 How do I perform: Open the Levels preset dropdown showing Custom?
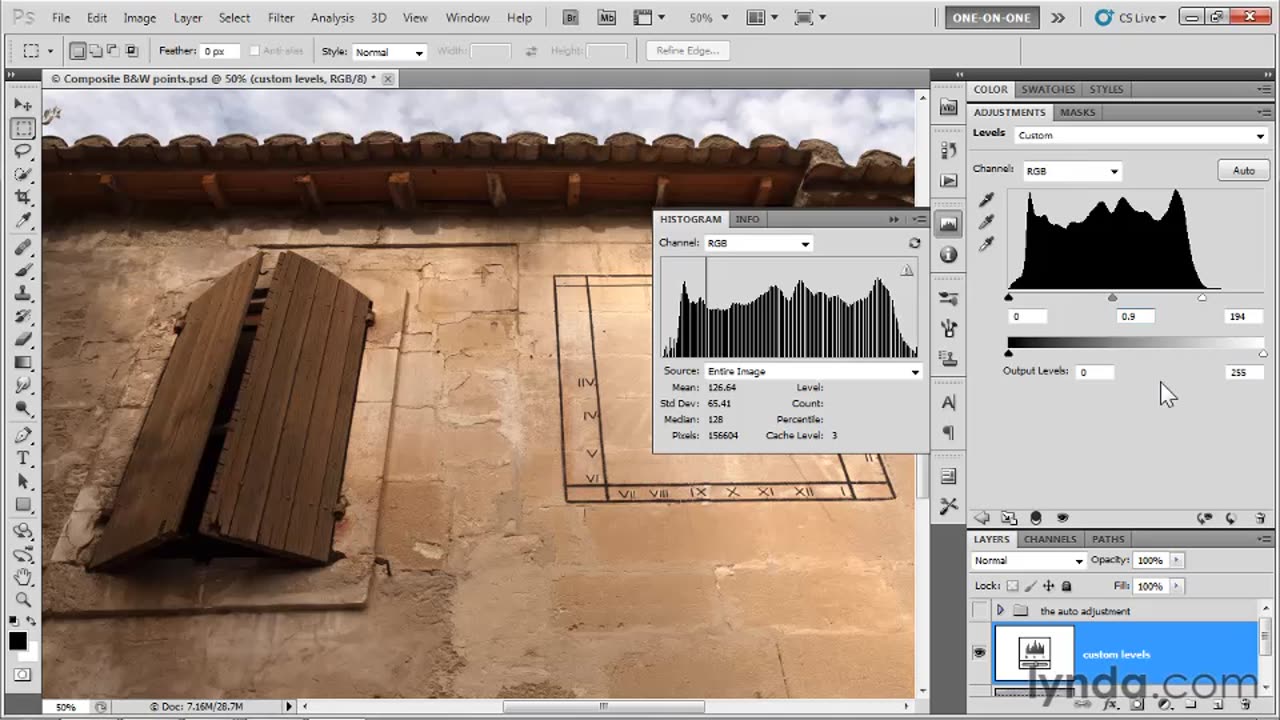(1141, 136)
